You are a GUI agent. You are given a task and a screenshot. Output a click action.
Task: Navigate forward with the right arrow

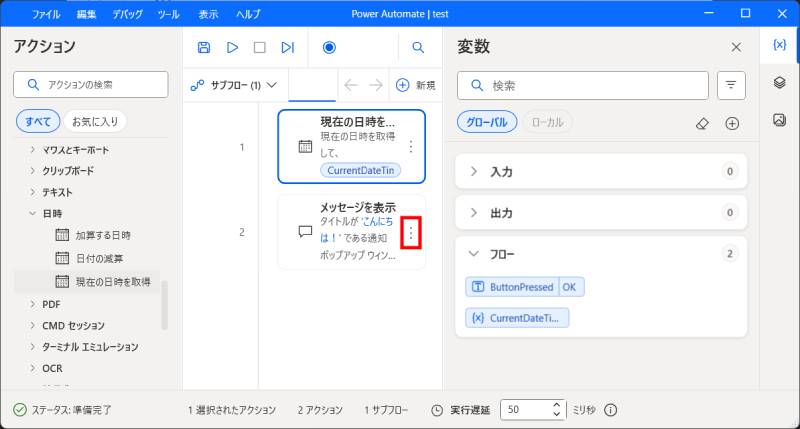click(376, 85)
